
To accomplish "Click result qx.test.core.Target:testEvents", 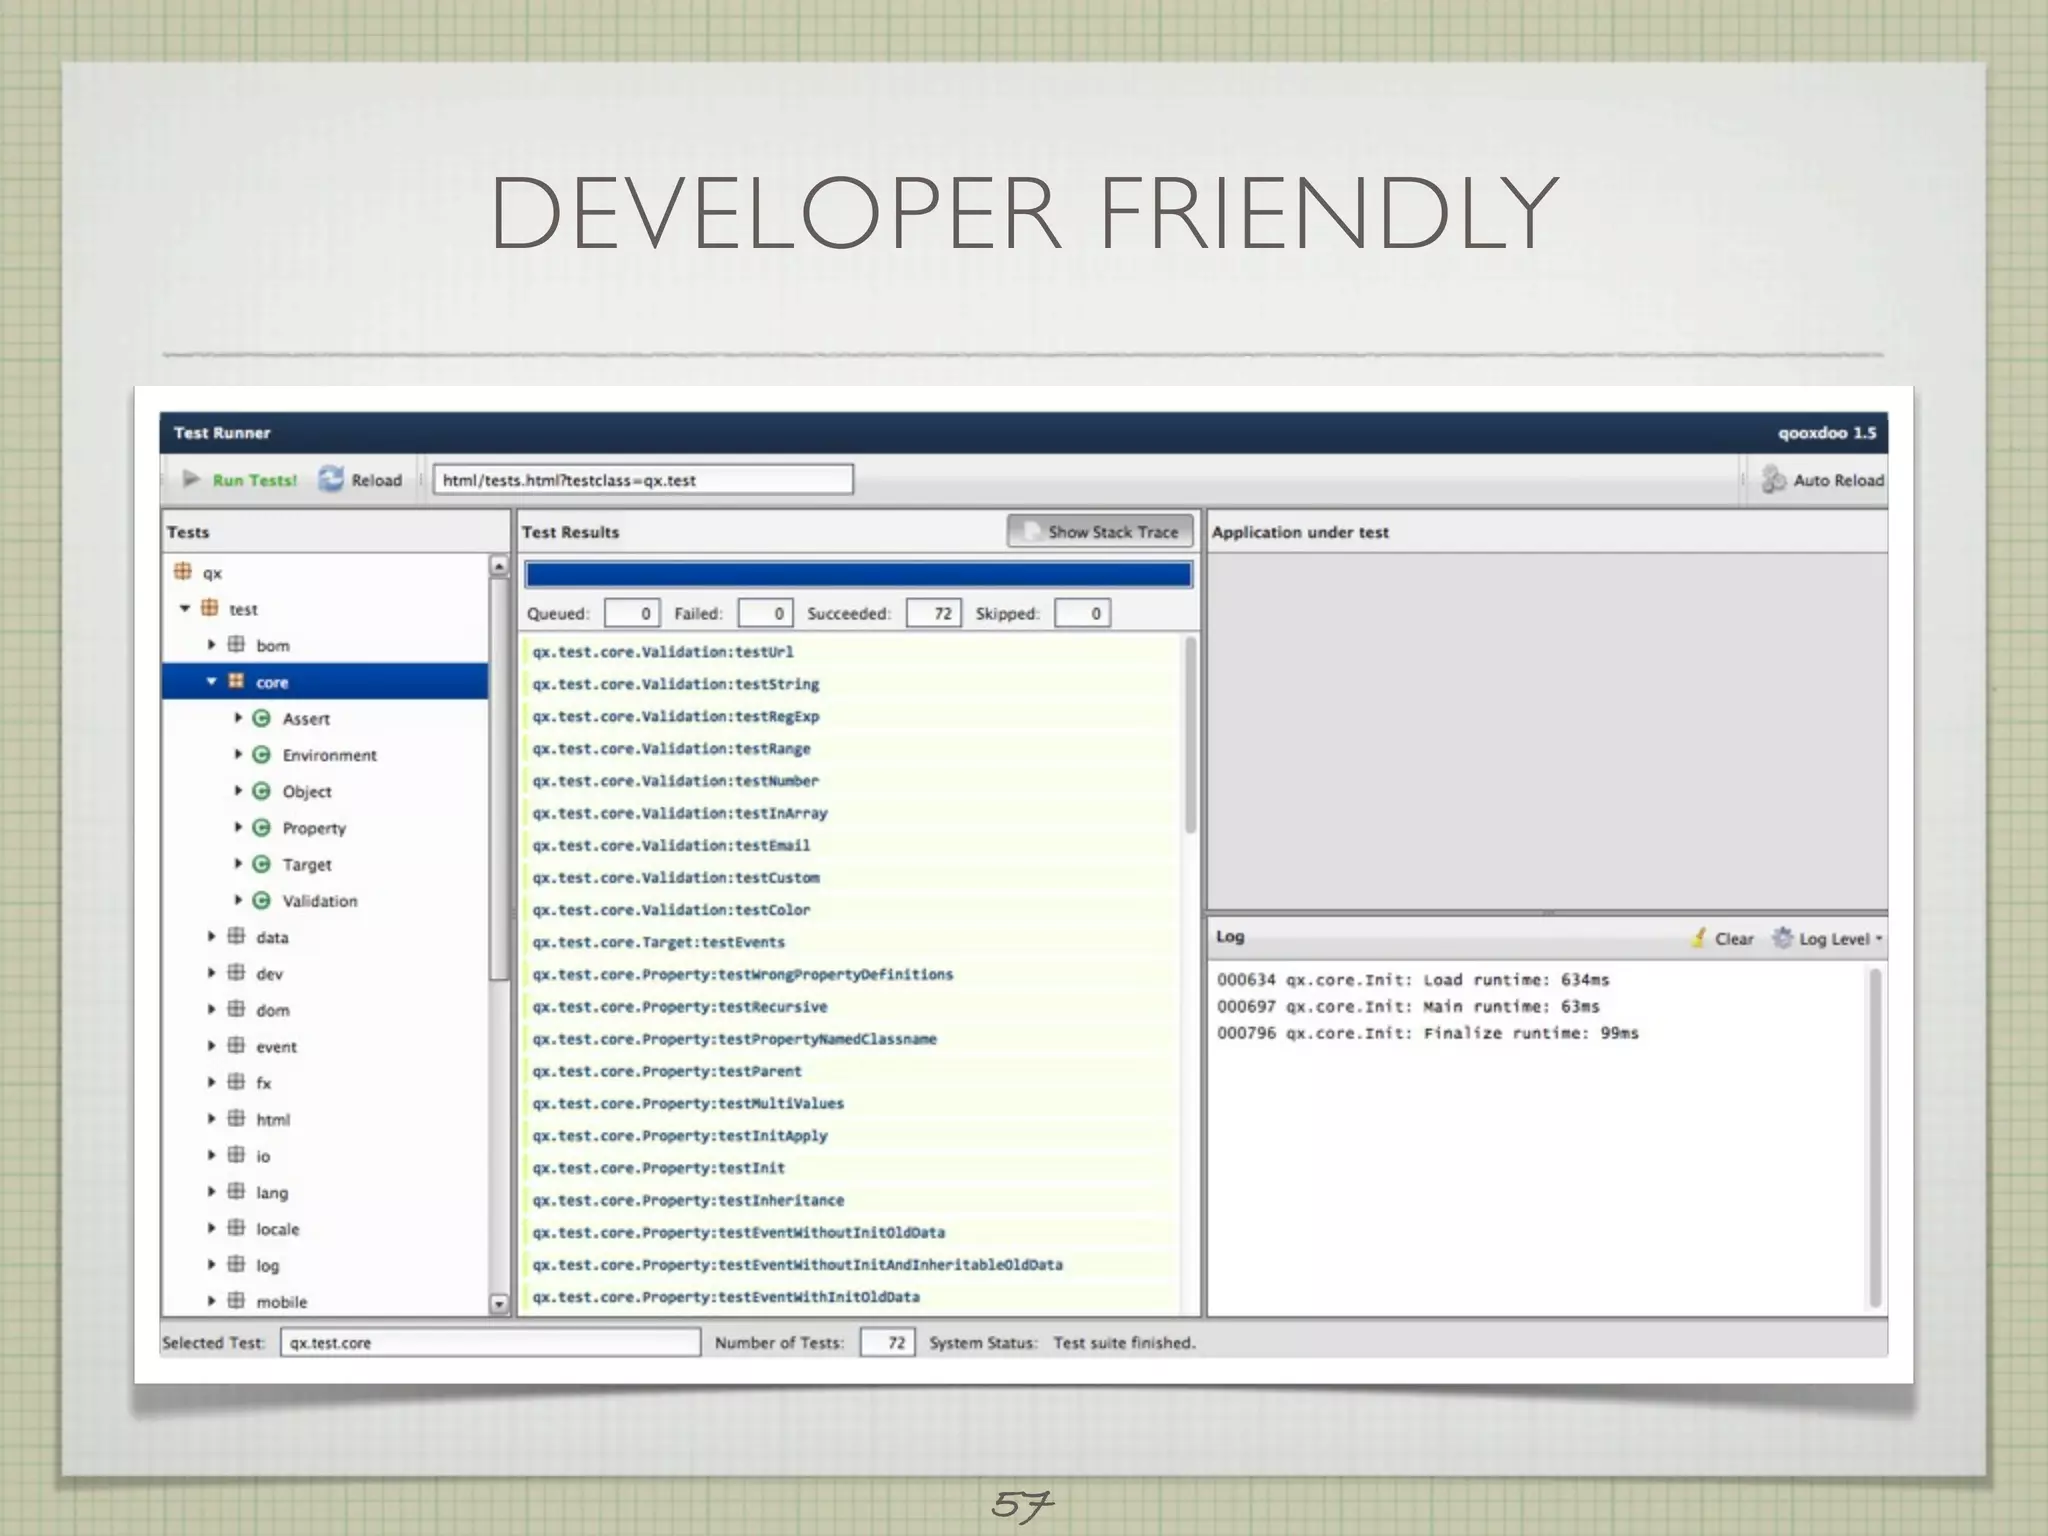I will 659,942.
